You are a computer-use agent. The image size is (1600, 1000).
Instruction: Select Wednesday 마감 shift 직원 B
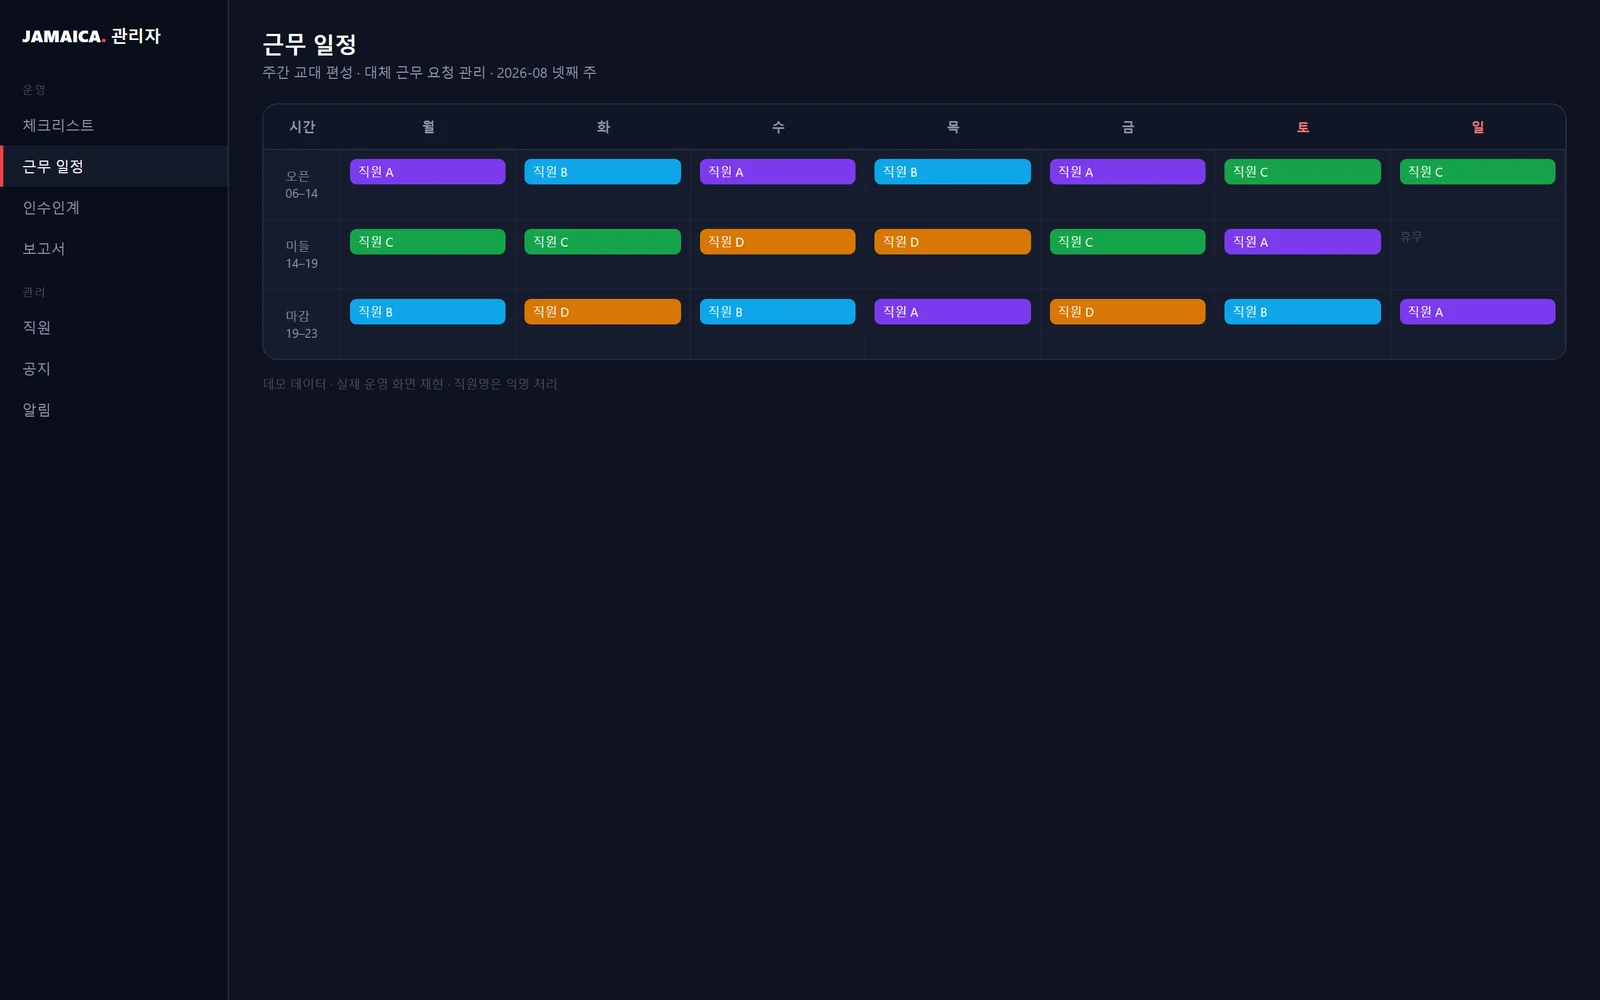click(777, 312)
